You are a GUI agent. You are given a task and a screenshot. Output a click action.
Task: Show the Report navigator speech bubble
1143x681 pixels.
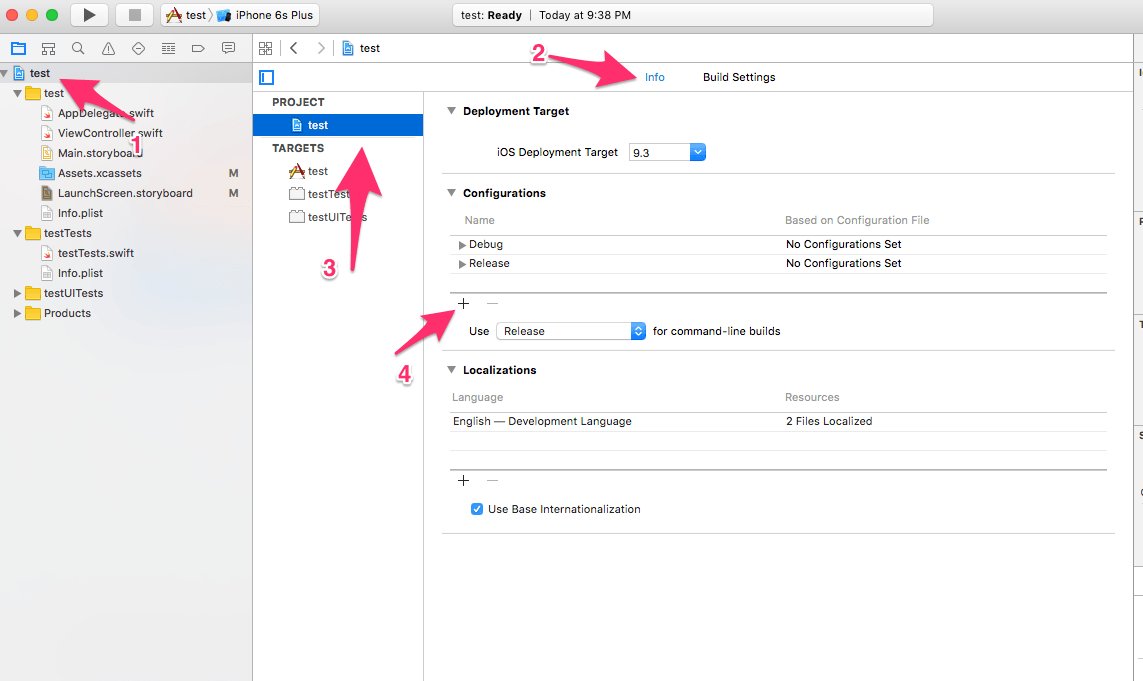click(x=228, y=48)
